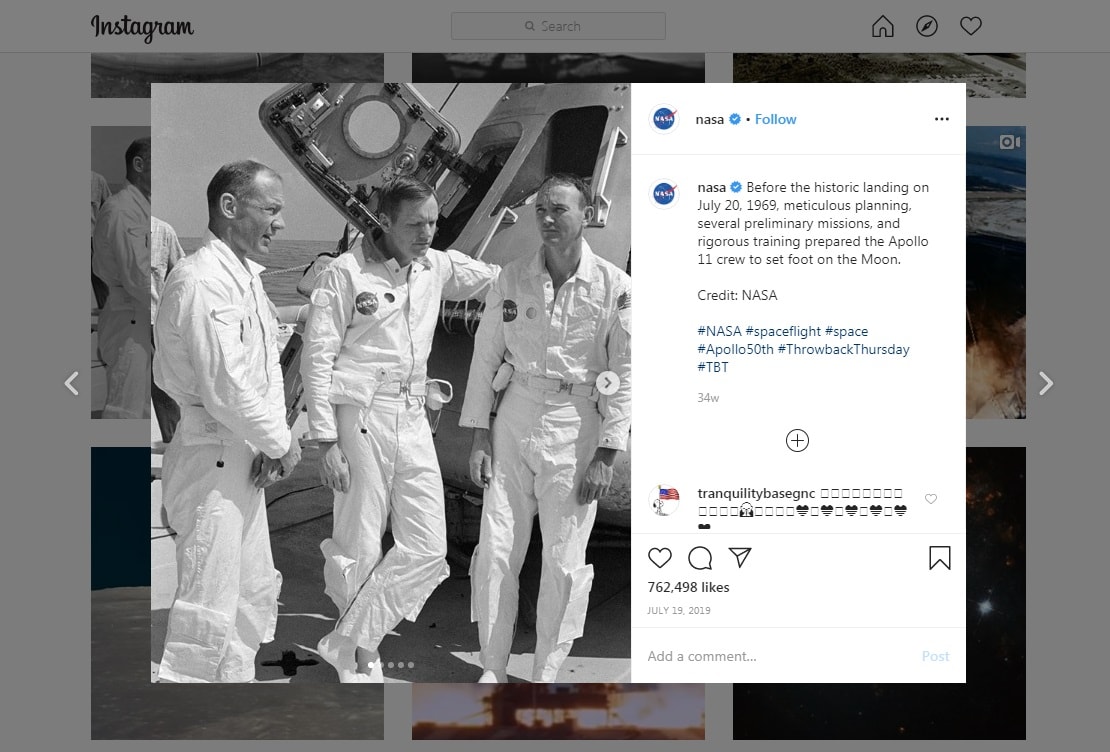The height and width of the screenshot is (752, 1110).
Task: Click the comment speech bubble icon
Action: tap(700, 558)
